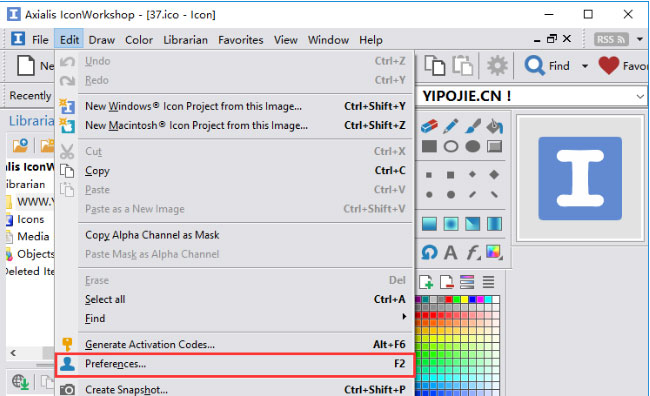Click the red heart Favorites icon
This screenshot has height=396, width=650.
click(609, 66)
